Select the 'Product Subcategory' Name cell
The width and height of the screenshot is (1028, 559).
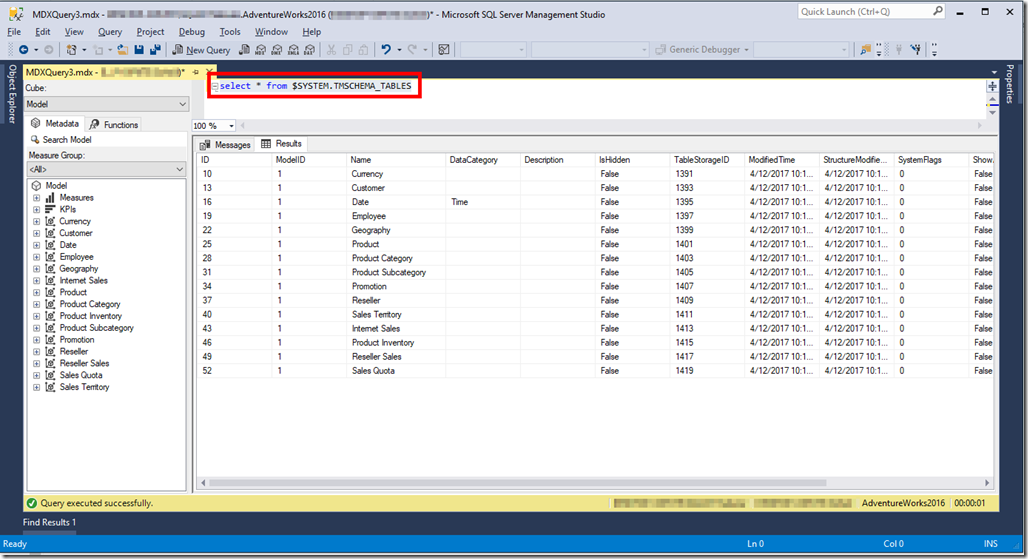(x=395, y=273)
